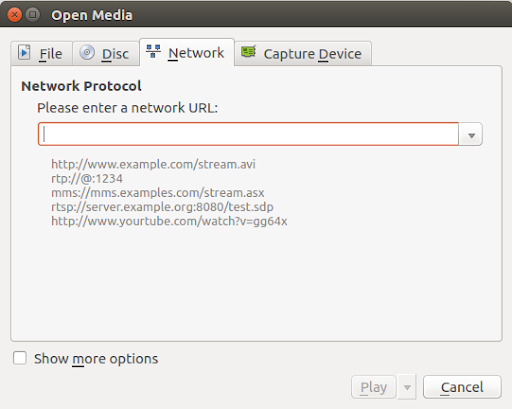This screenshot has height=409, width=512.
Task: Switch to the File tab
Action: click(41, 53)
